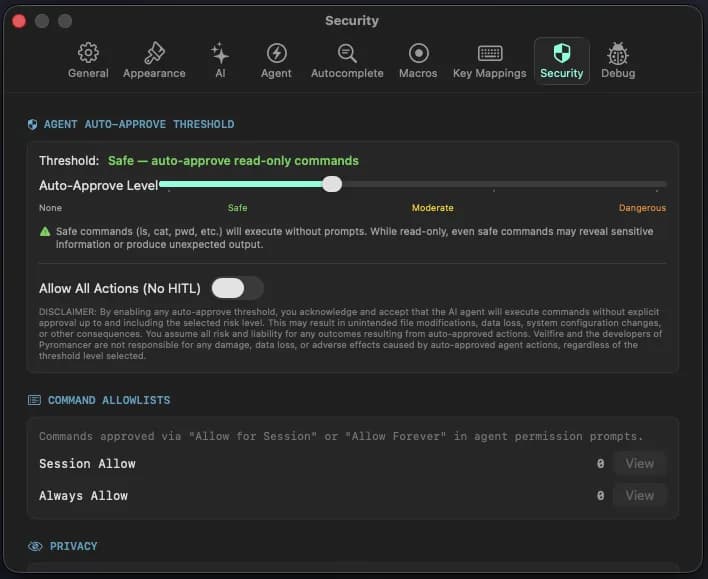This screenshot has height=579, width=708.
Task: Go to the Key Mappings tab
Action: tap(489, 61)
